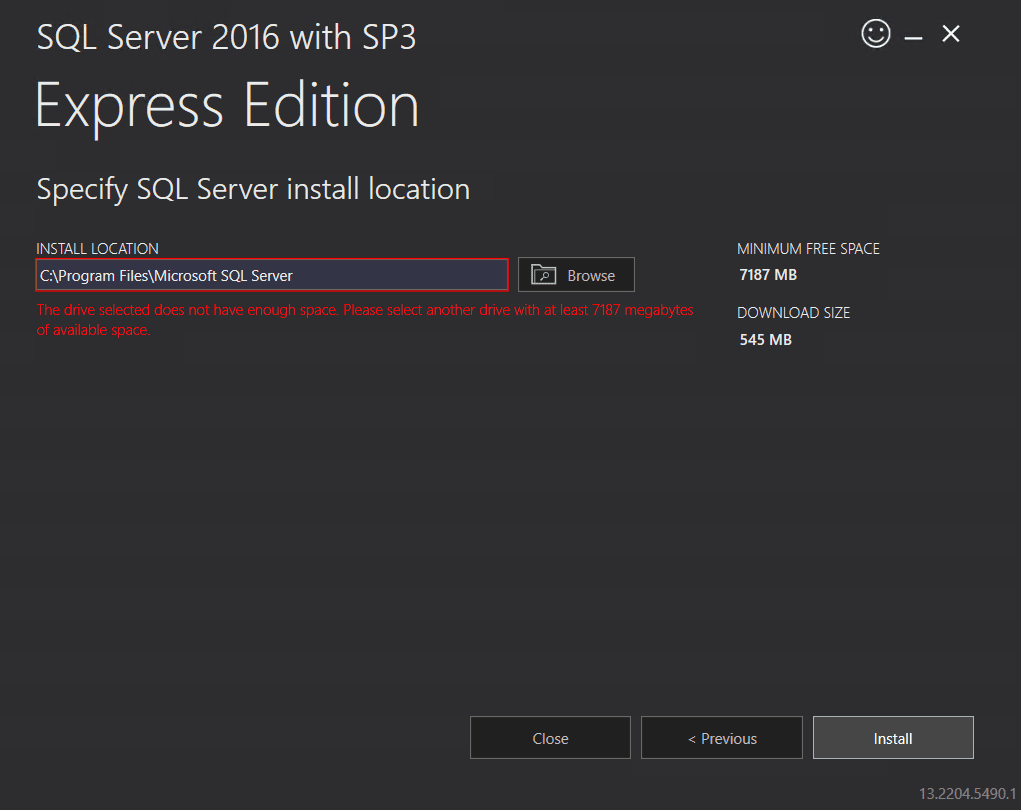This screenshot has height=810, width=1021.
Task: Click inside the install location text field
Action: pos(270,275)
